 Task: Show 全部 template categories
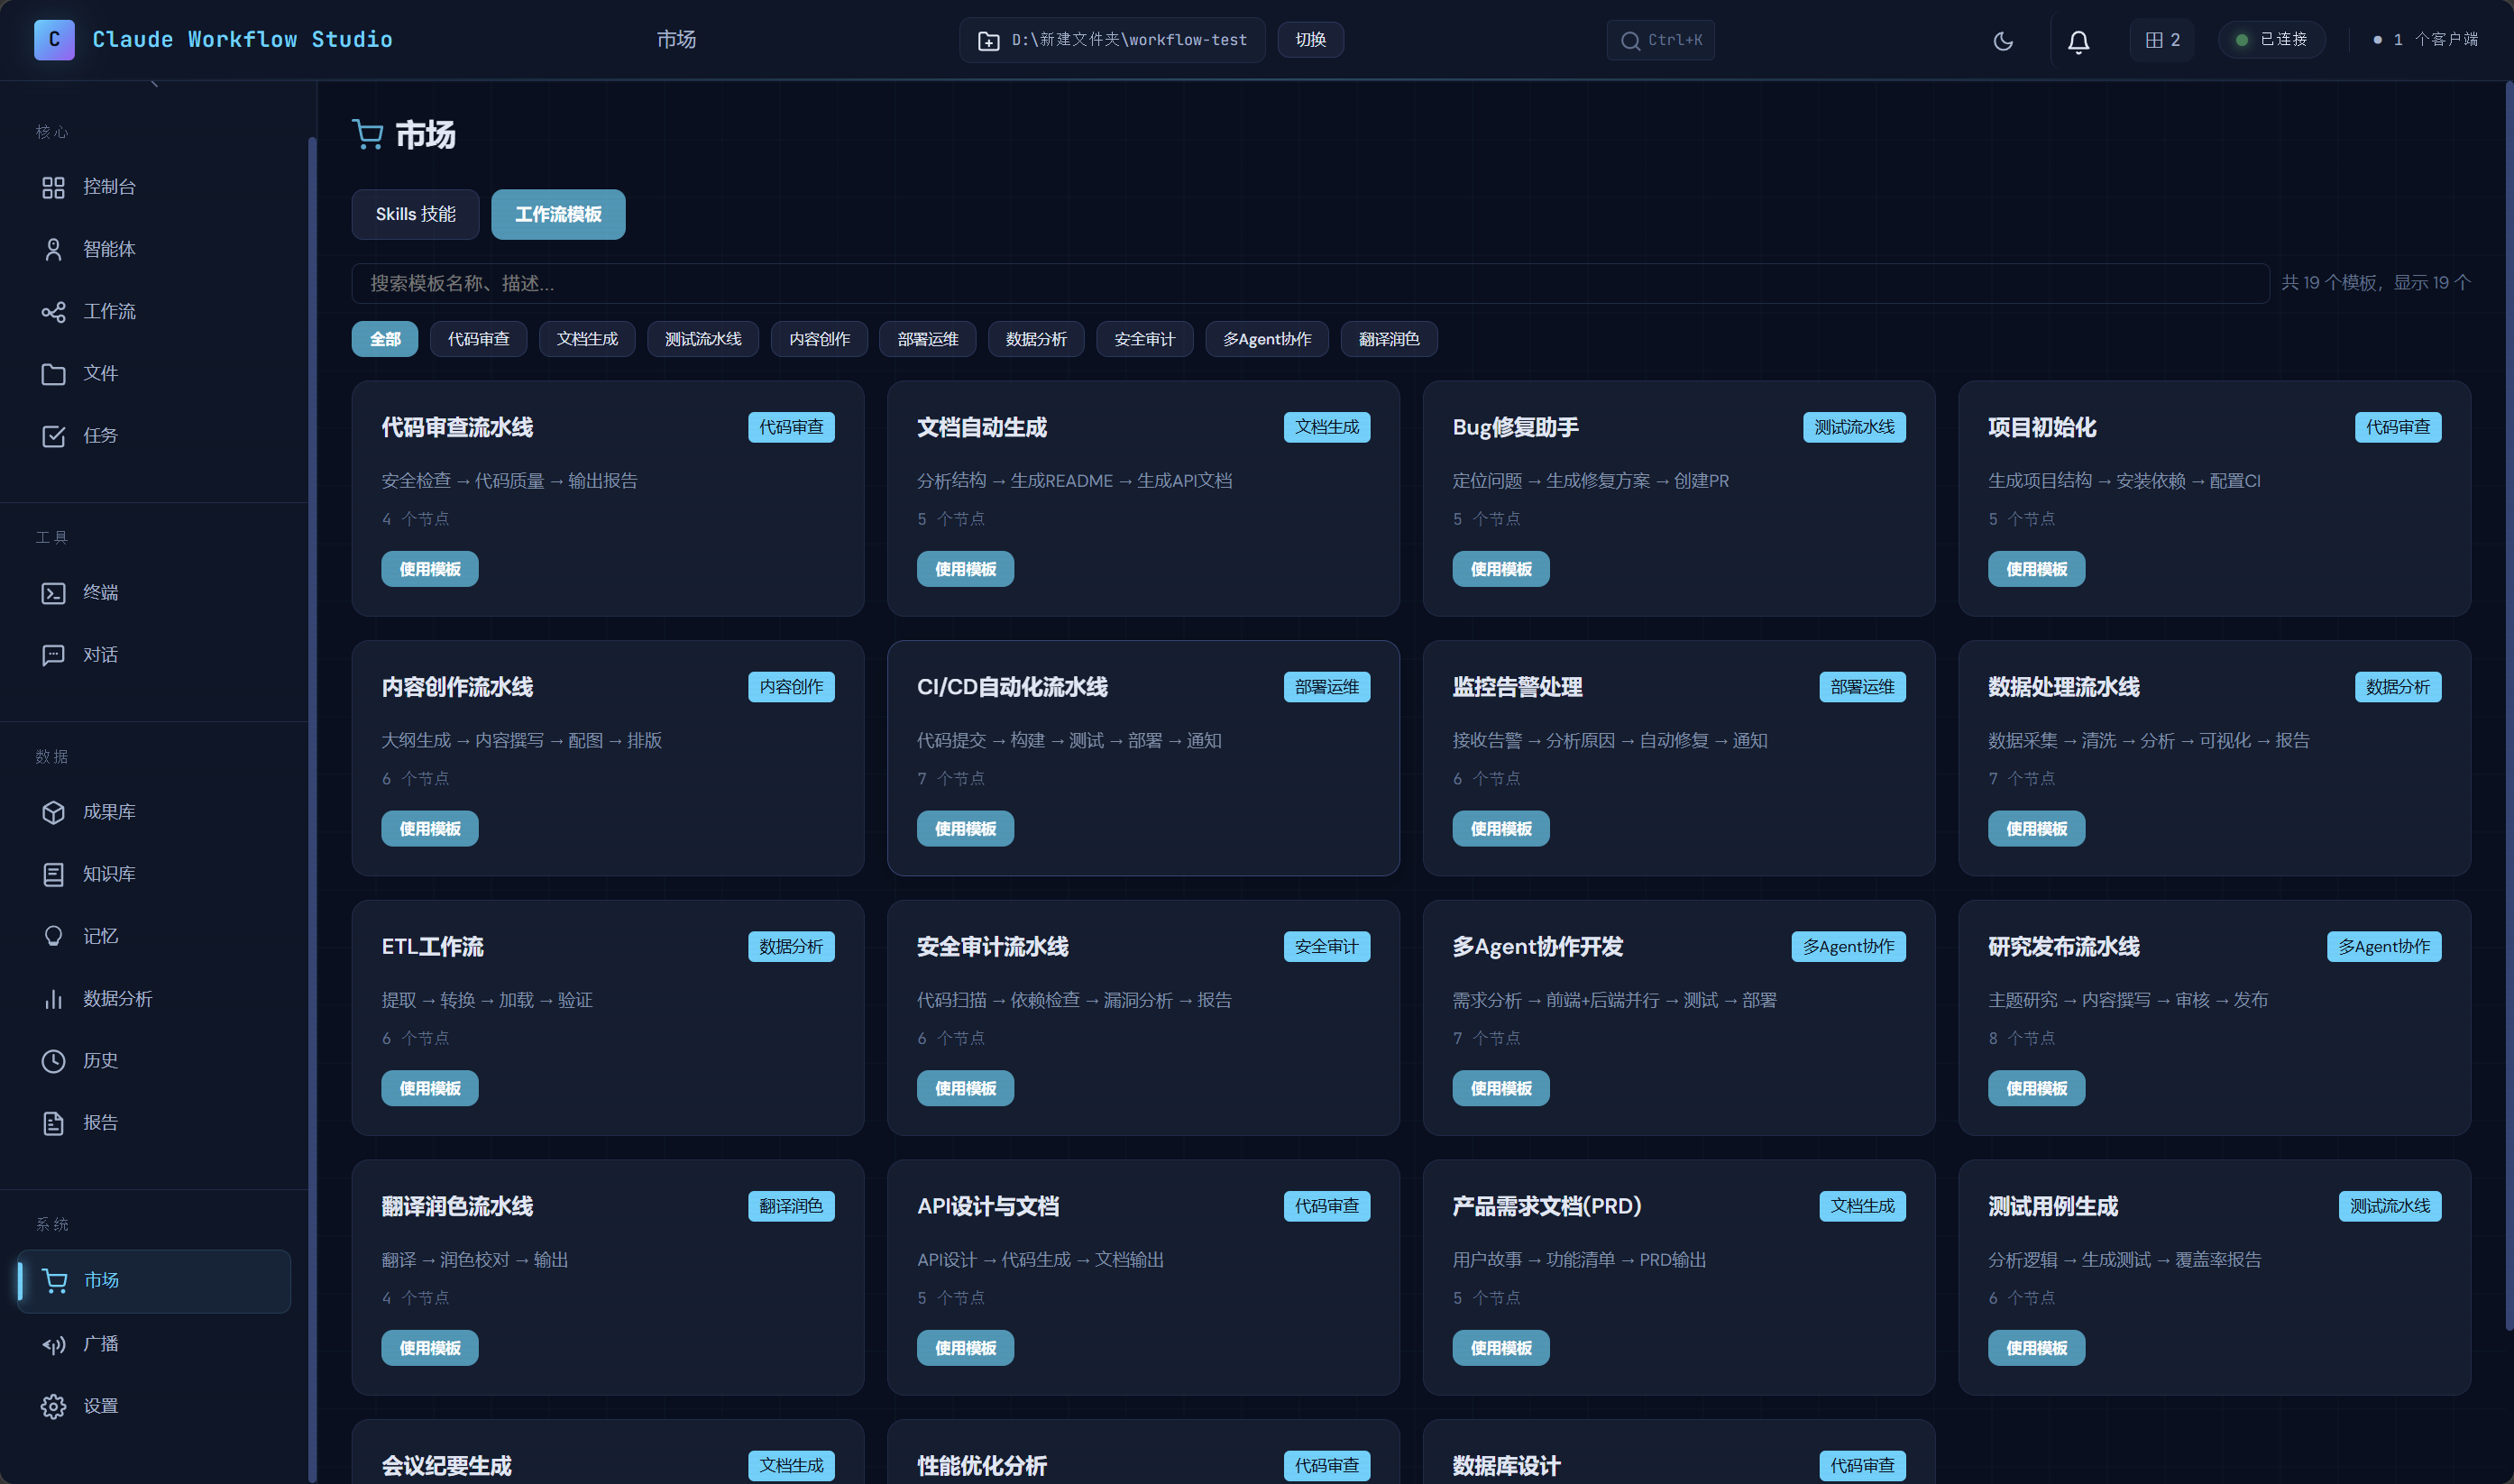coord(385,339)
